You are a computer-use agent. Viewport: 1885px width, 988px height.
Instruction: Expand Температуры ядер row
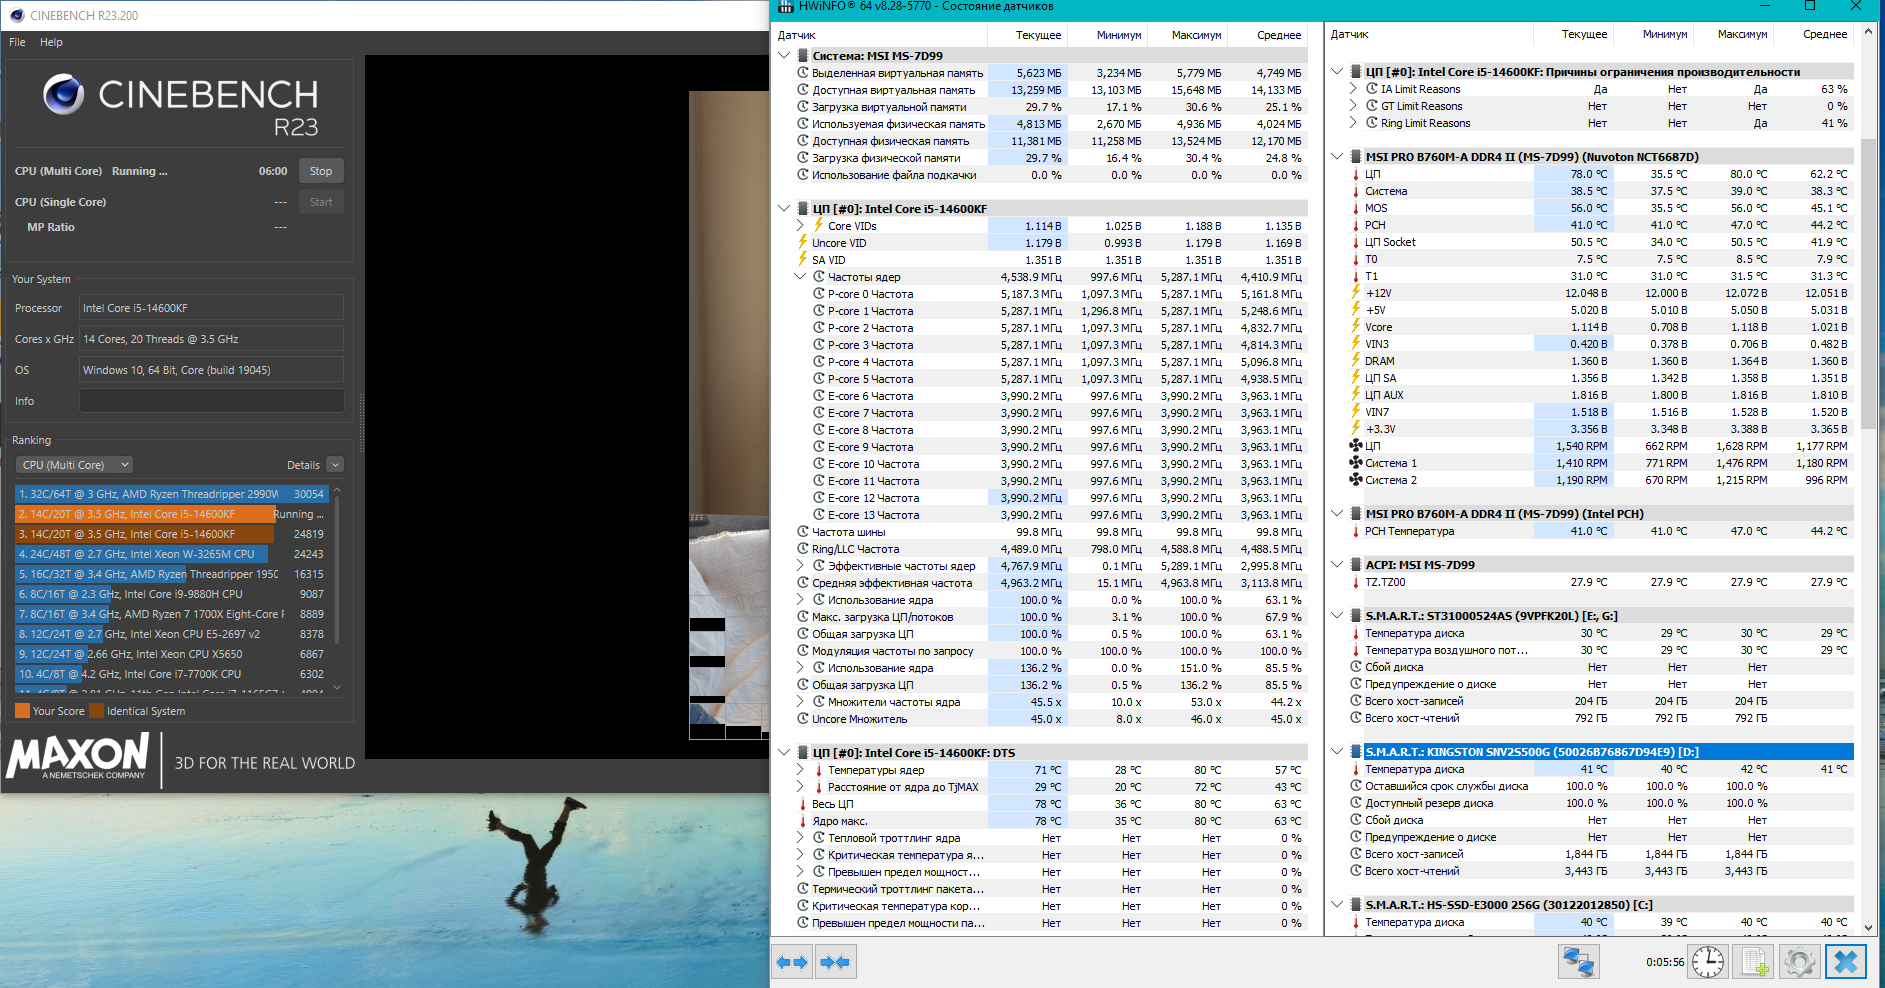[801, 770]
